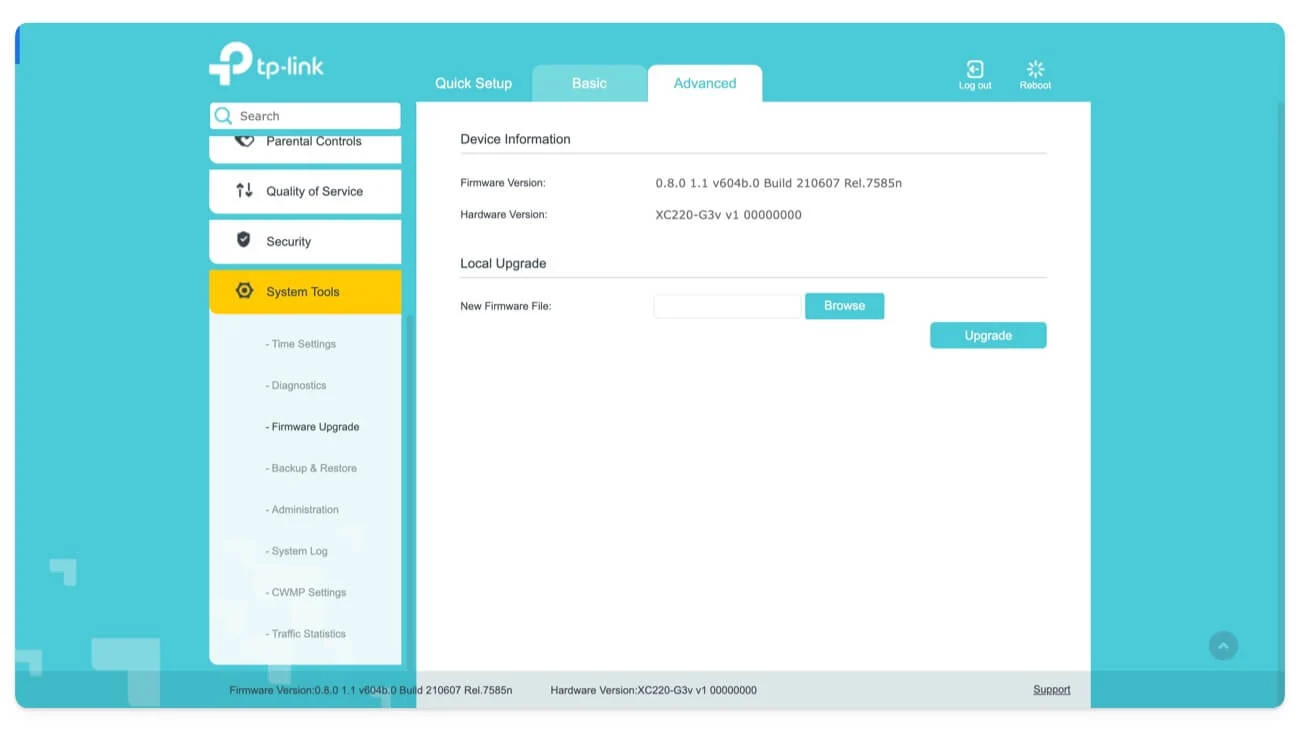Expand the Parental Controls menu

click(313, 143)
